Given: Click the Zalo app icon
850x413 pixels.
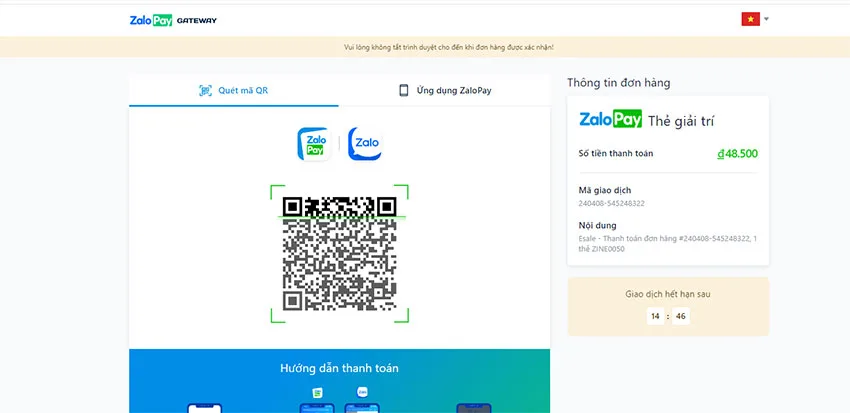Looking at the screenshot, I should coord(365,144).
